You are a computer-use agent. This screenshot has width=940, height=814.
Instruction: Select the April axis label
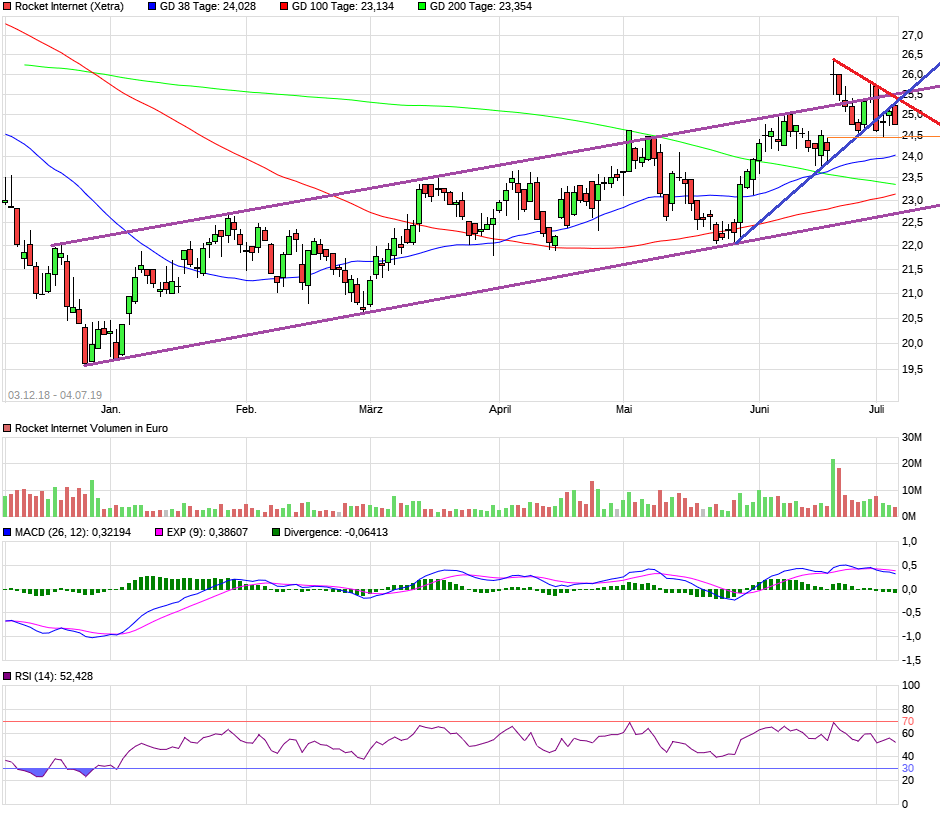point(500,409)
